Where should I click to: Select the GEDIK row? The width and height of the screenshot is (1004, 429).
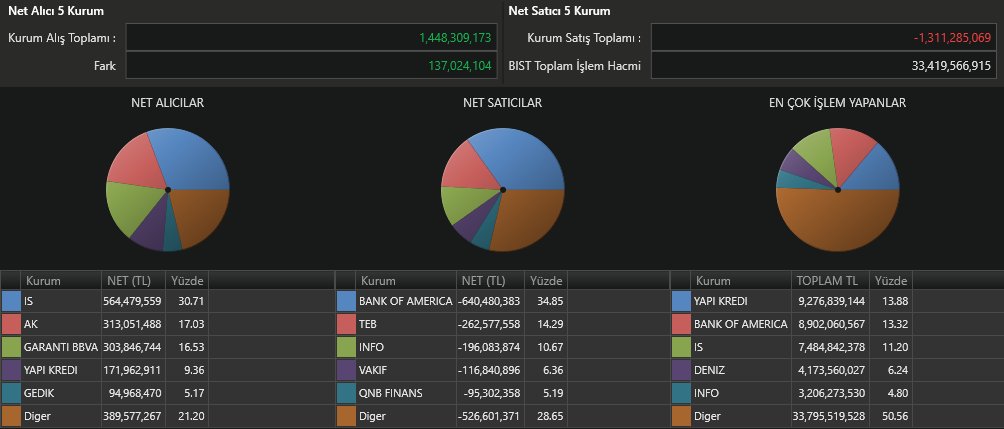click(168, 393)
